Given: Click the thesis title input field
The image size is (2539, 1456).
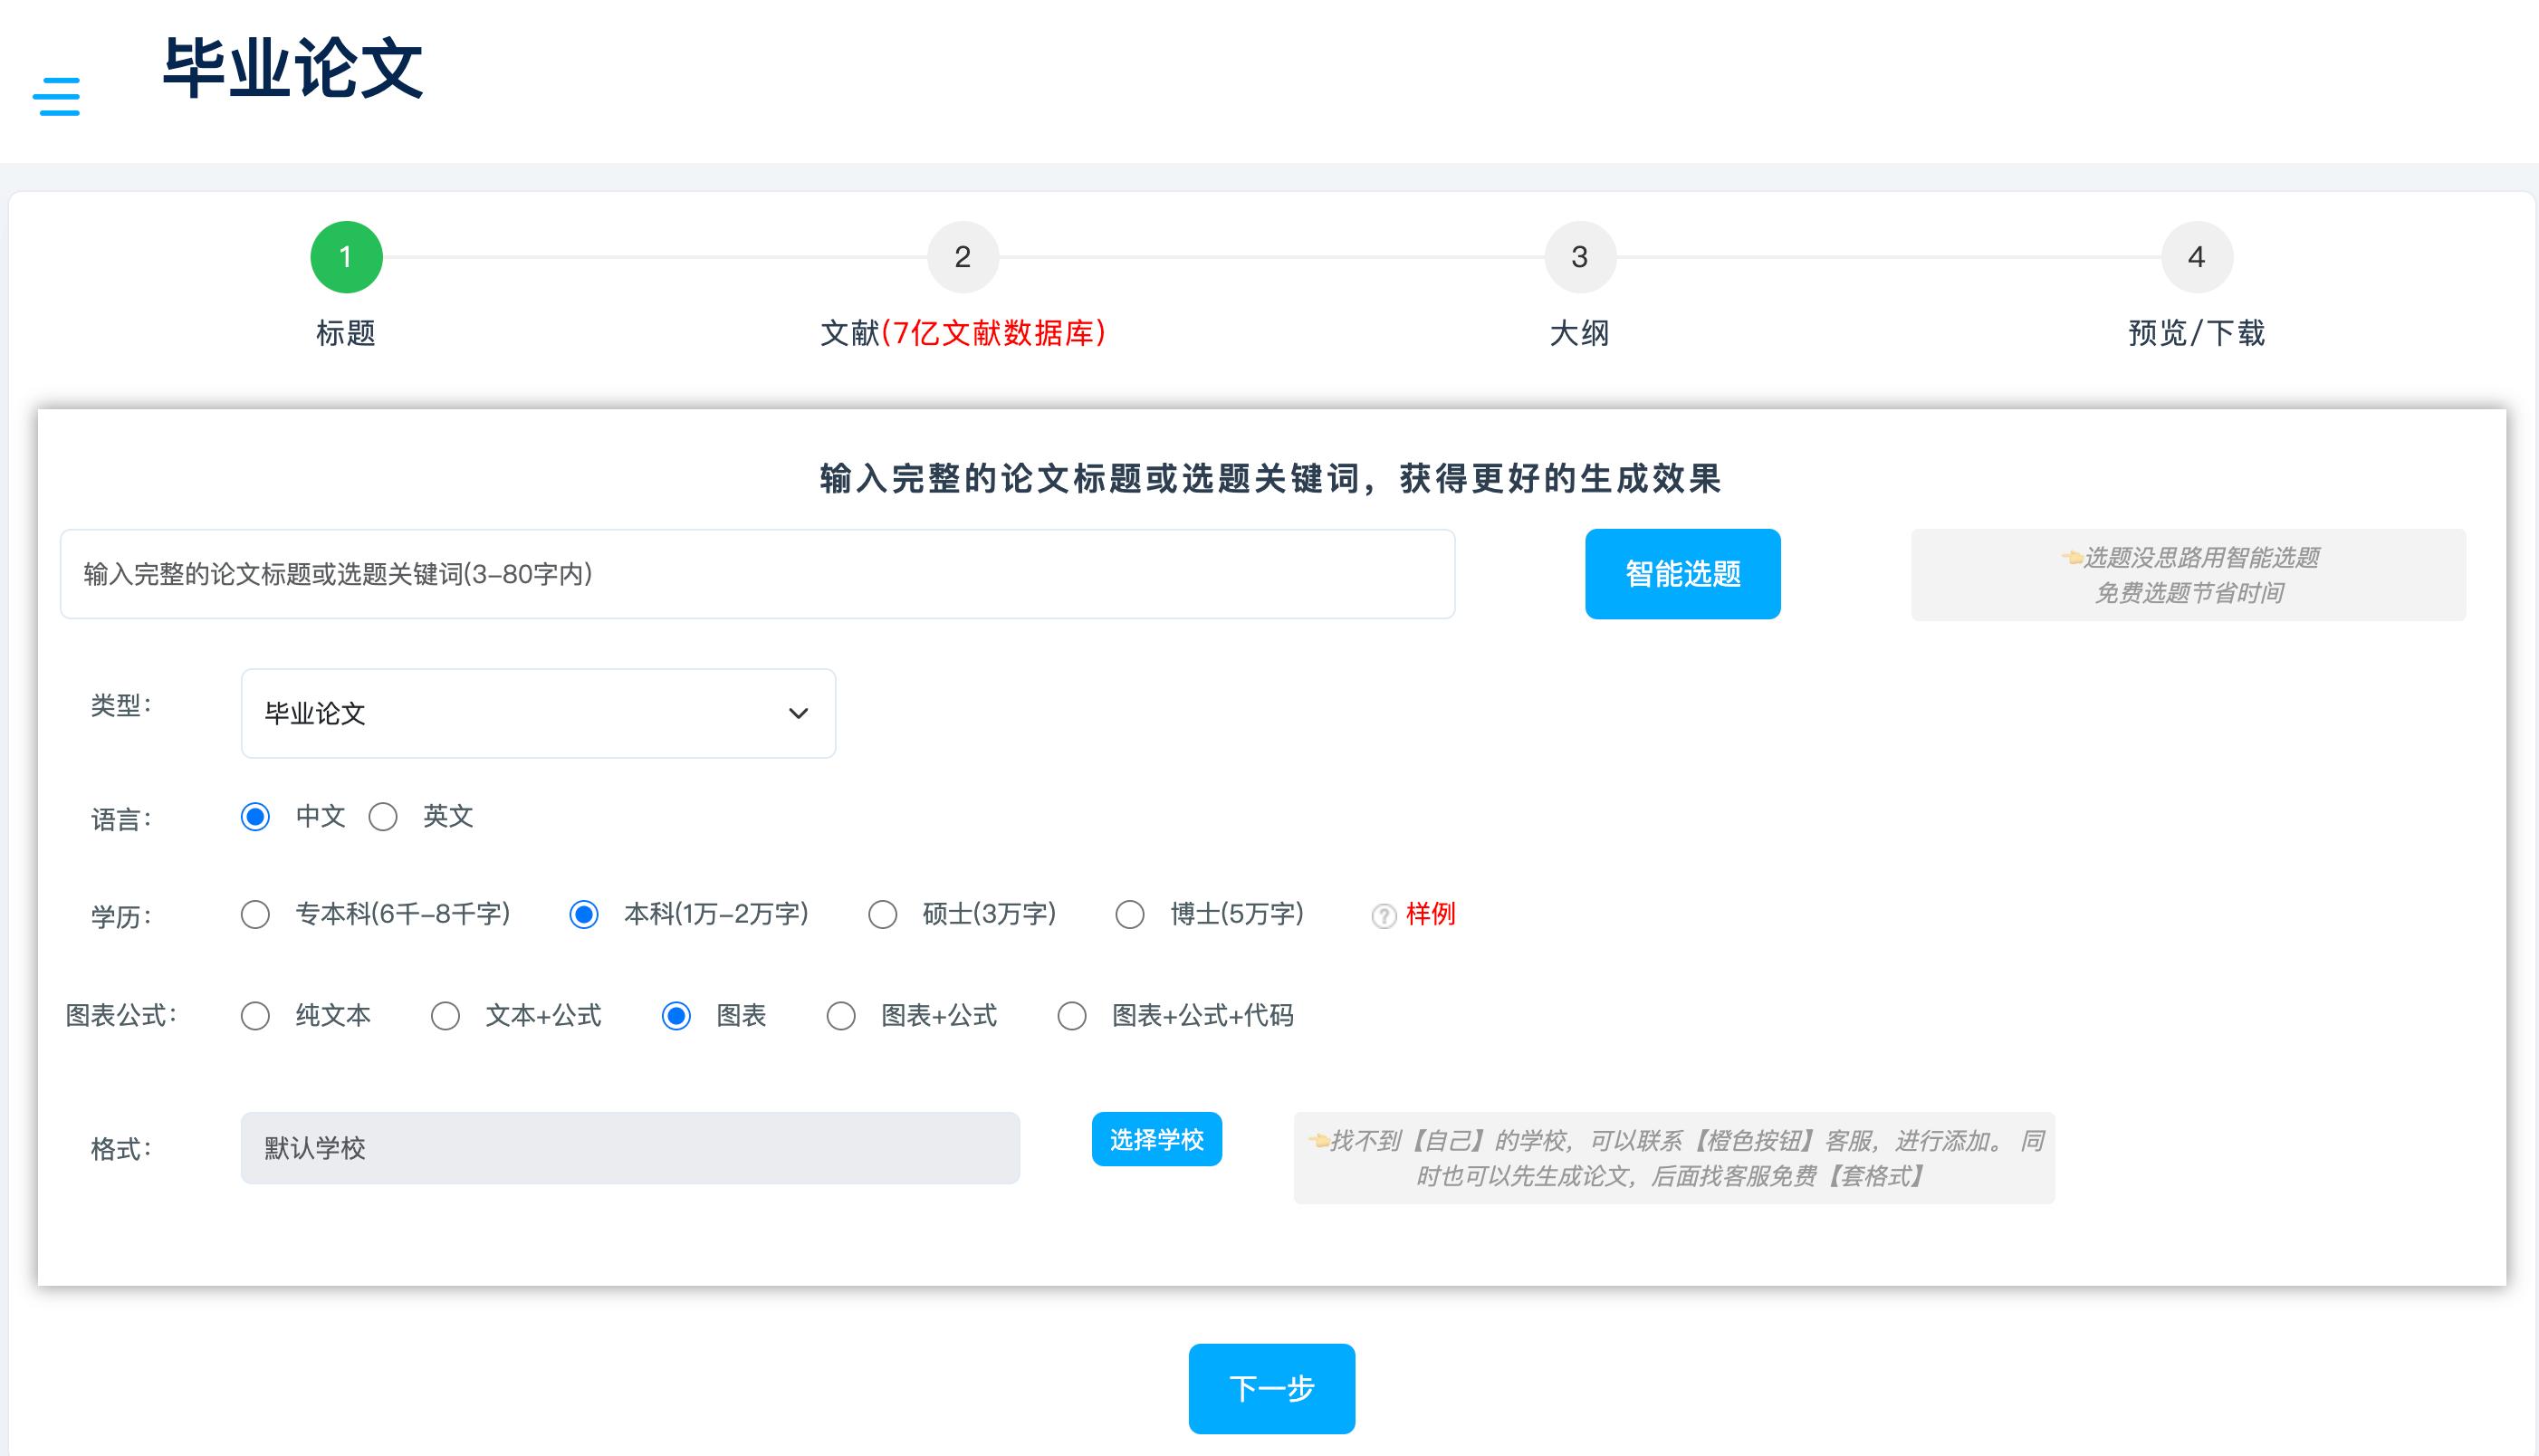Looking at the screenshot, I should click(757, 574).
